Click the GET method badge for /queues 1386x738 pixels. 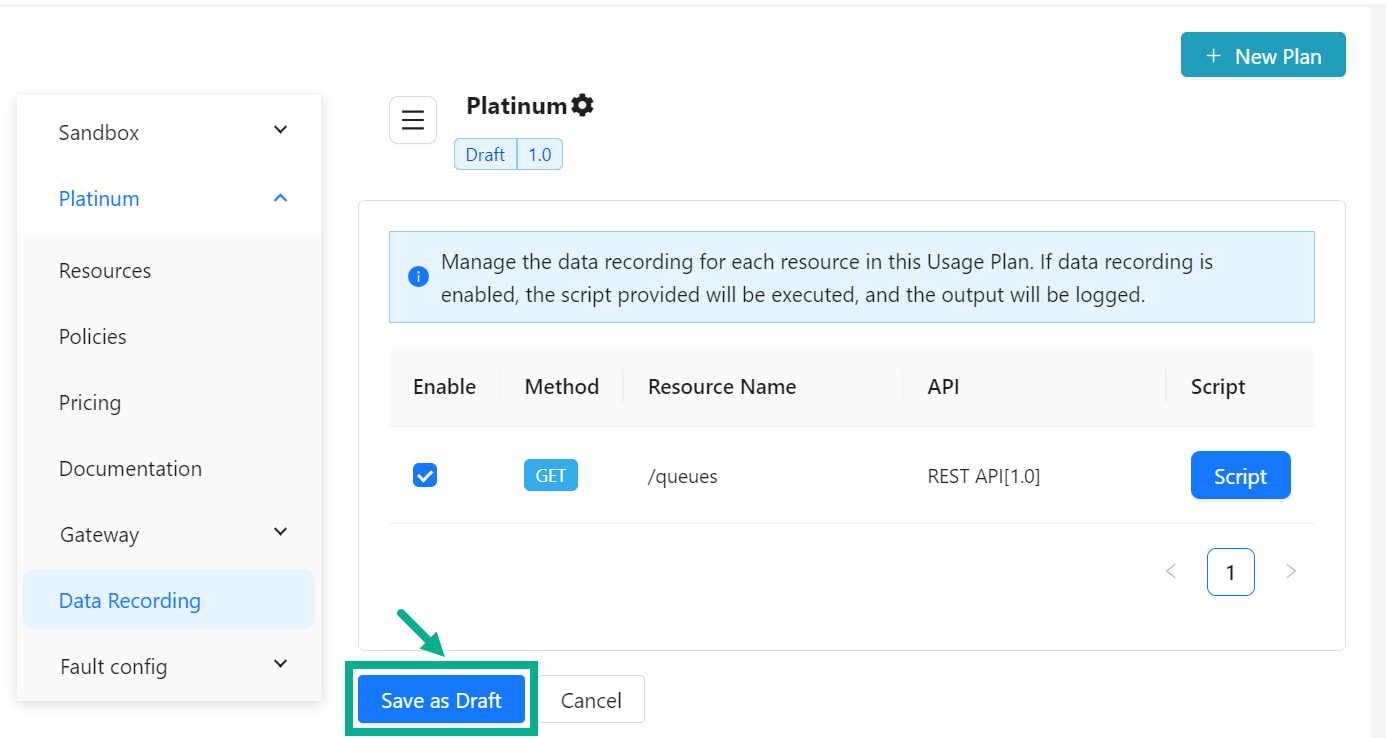click(x=550, y=475)
